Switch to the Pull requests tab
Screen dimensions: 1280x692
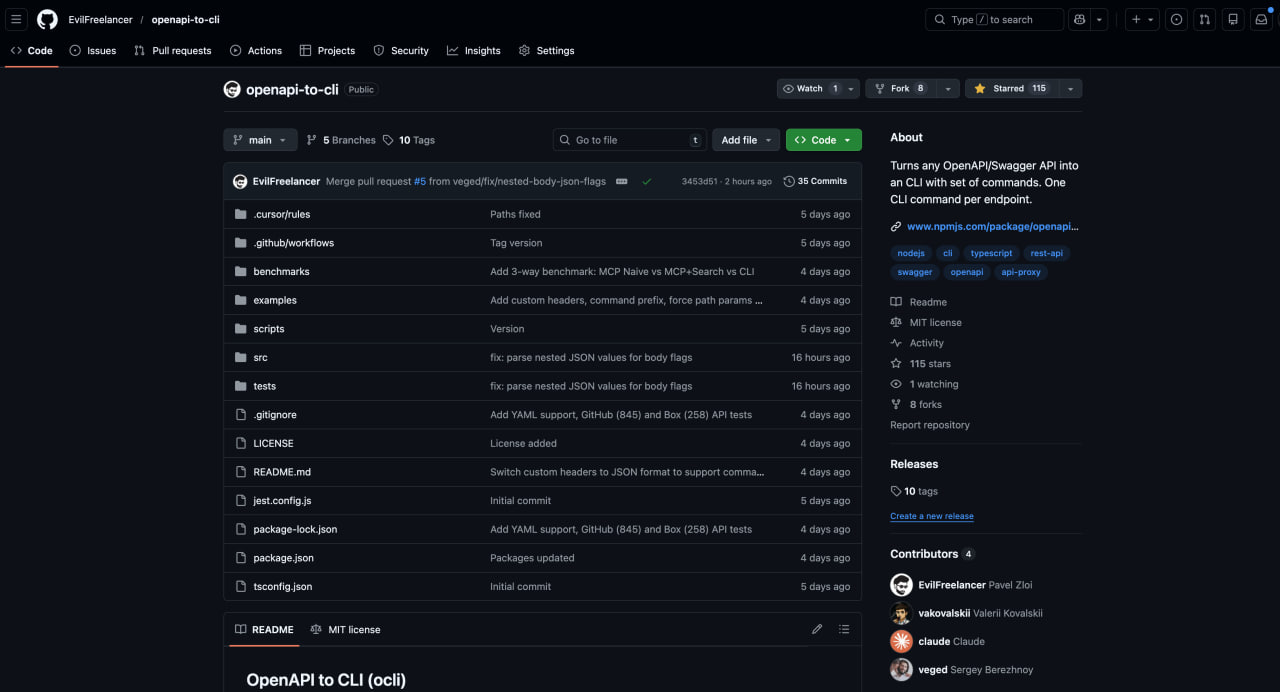click(x=172, y=50)
